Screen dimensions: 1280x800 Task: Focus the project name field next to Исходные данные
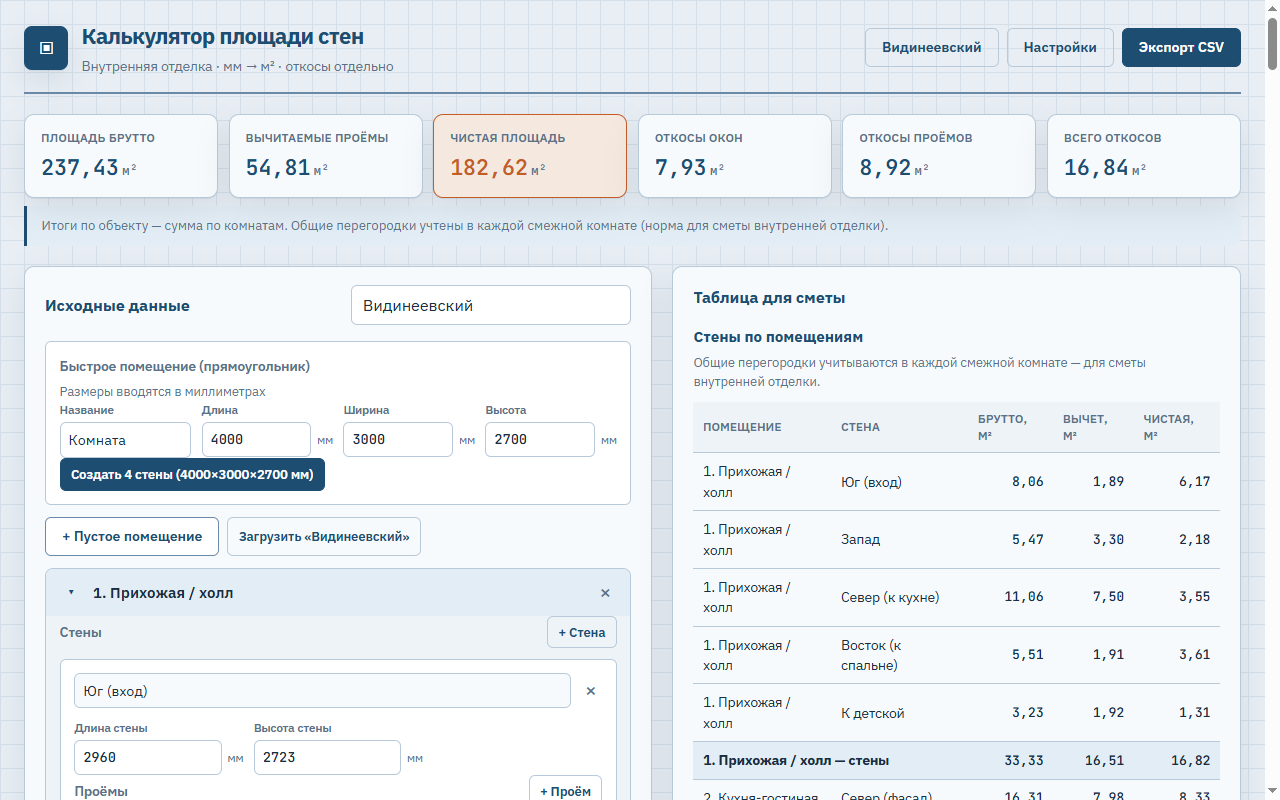pos(491,305)
